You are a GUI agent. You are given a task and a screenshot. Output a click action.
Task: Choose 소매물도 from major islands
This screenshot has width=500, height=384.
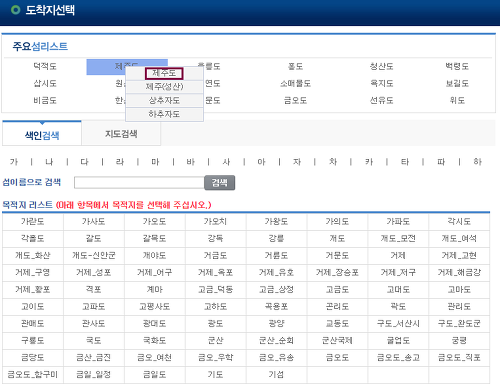(x=295, y=83)
